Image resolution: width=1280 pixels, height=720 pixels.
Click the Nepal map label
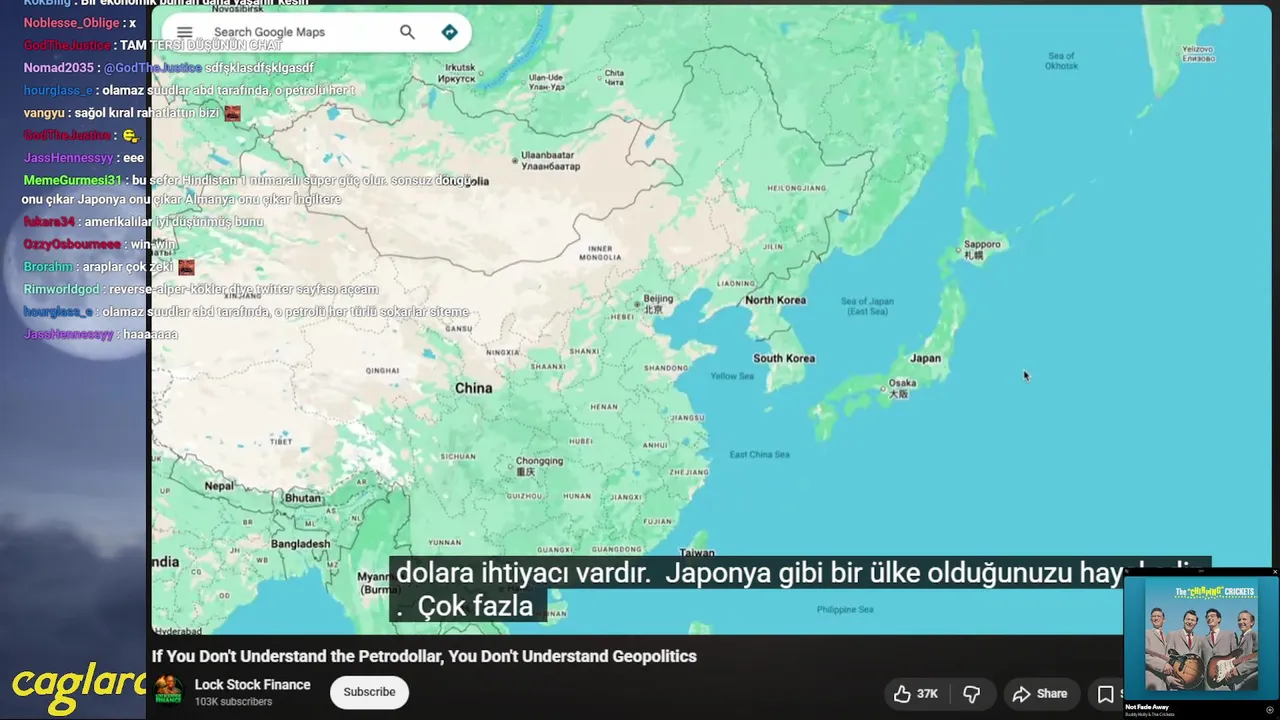coord(219,485)
